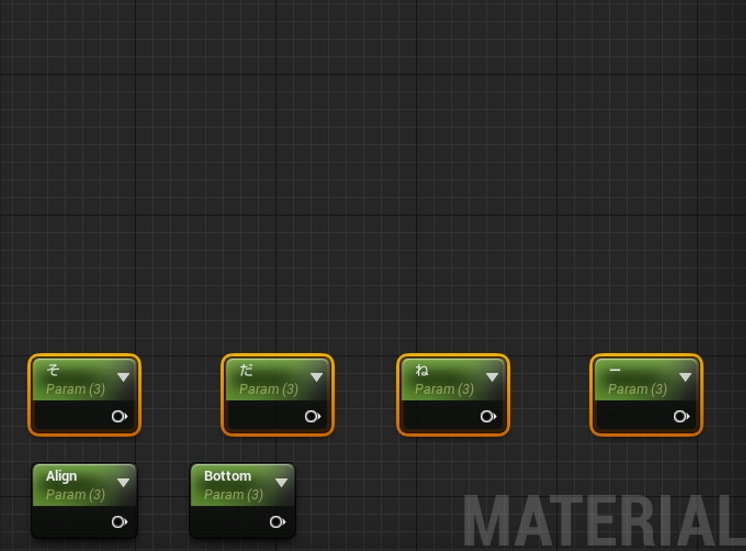The image size is (746, 551).
Task: Select the Bottom node title
Action: 227,476
